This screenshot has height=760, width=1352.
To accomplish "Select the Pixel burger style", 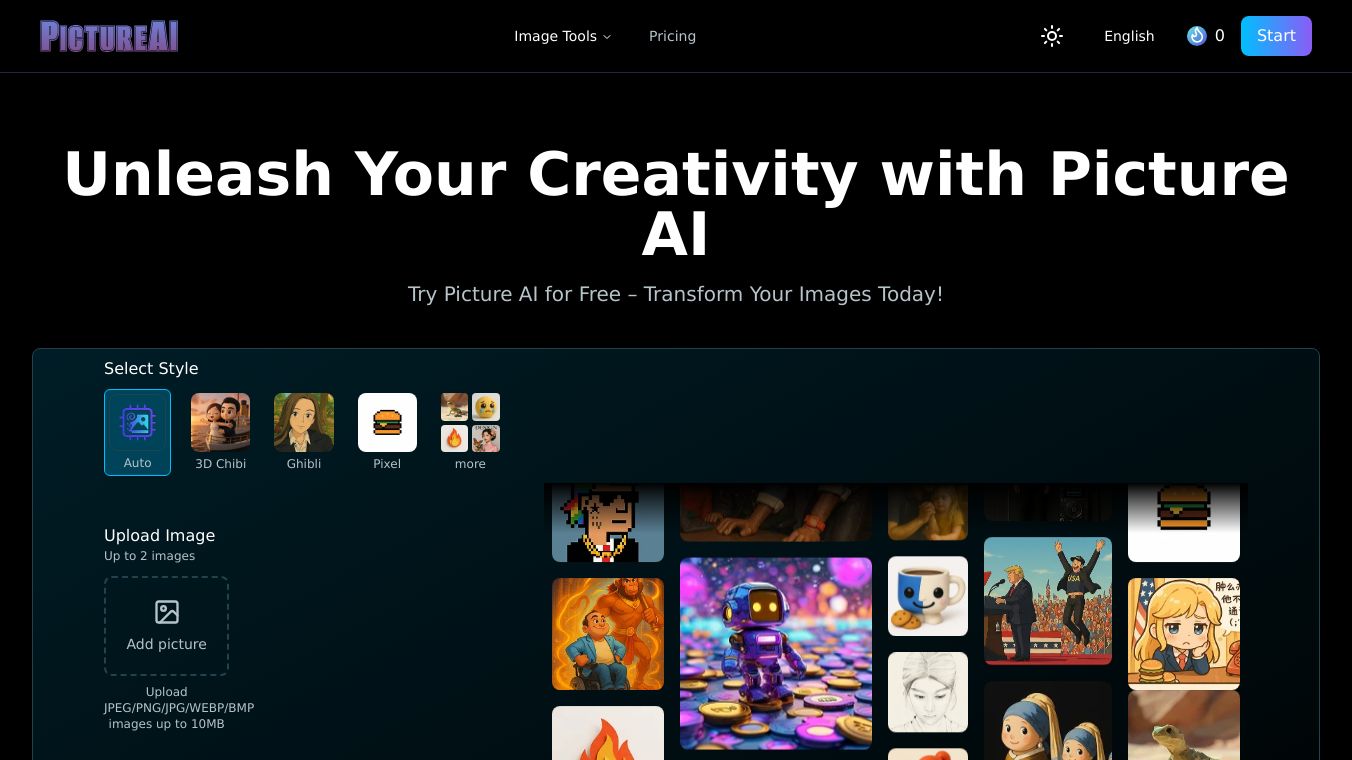I will (387, 432).
